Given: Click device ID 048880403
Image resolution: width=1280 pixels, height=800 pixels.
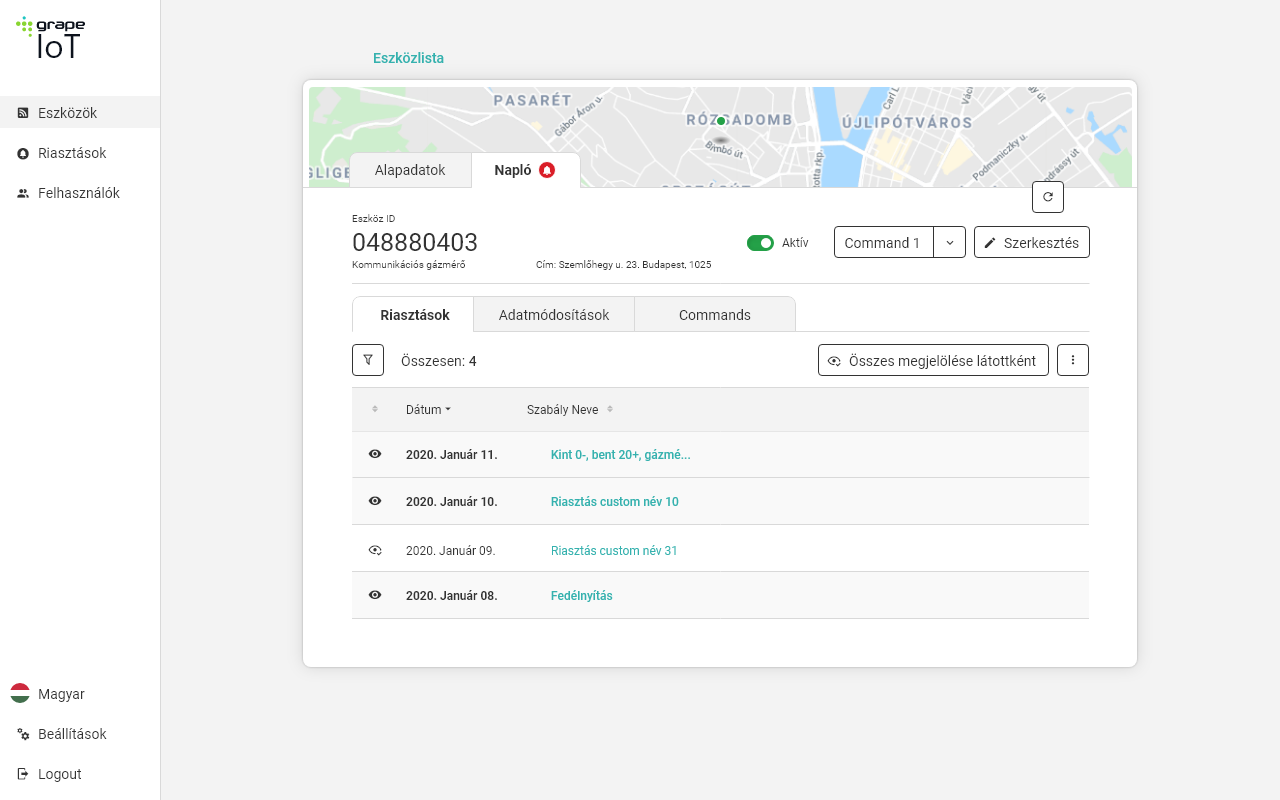Looking at the screenshot, I should pos(415,243).
